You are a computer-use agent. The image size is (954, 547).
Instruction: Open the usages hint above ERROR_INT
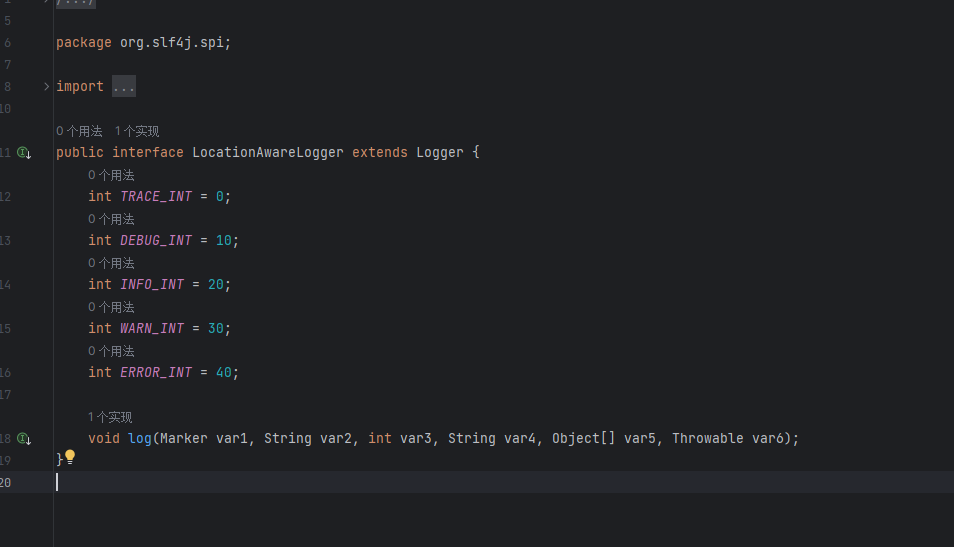[x=111, y=351]
